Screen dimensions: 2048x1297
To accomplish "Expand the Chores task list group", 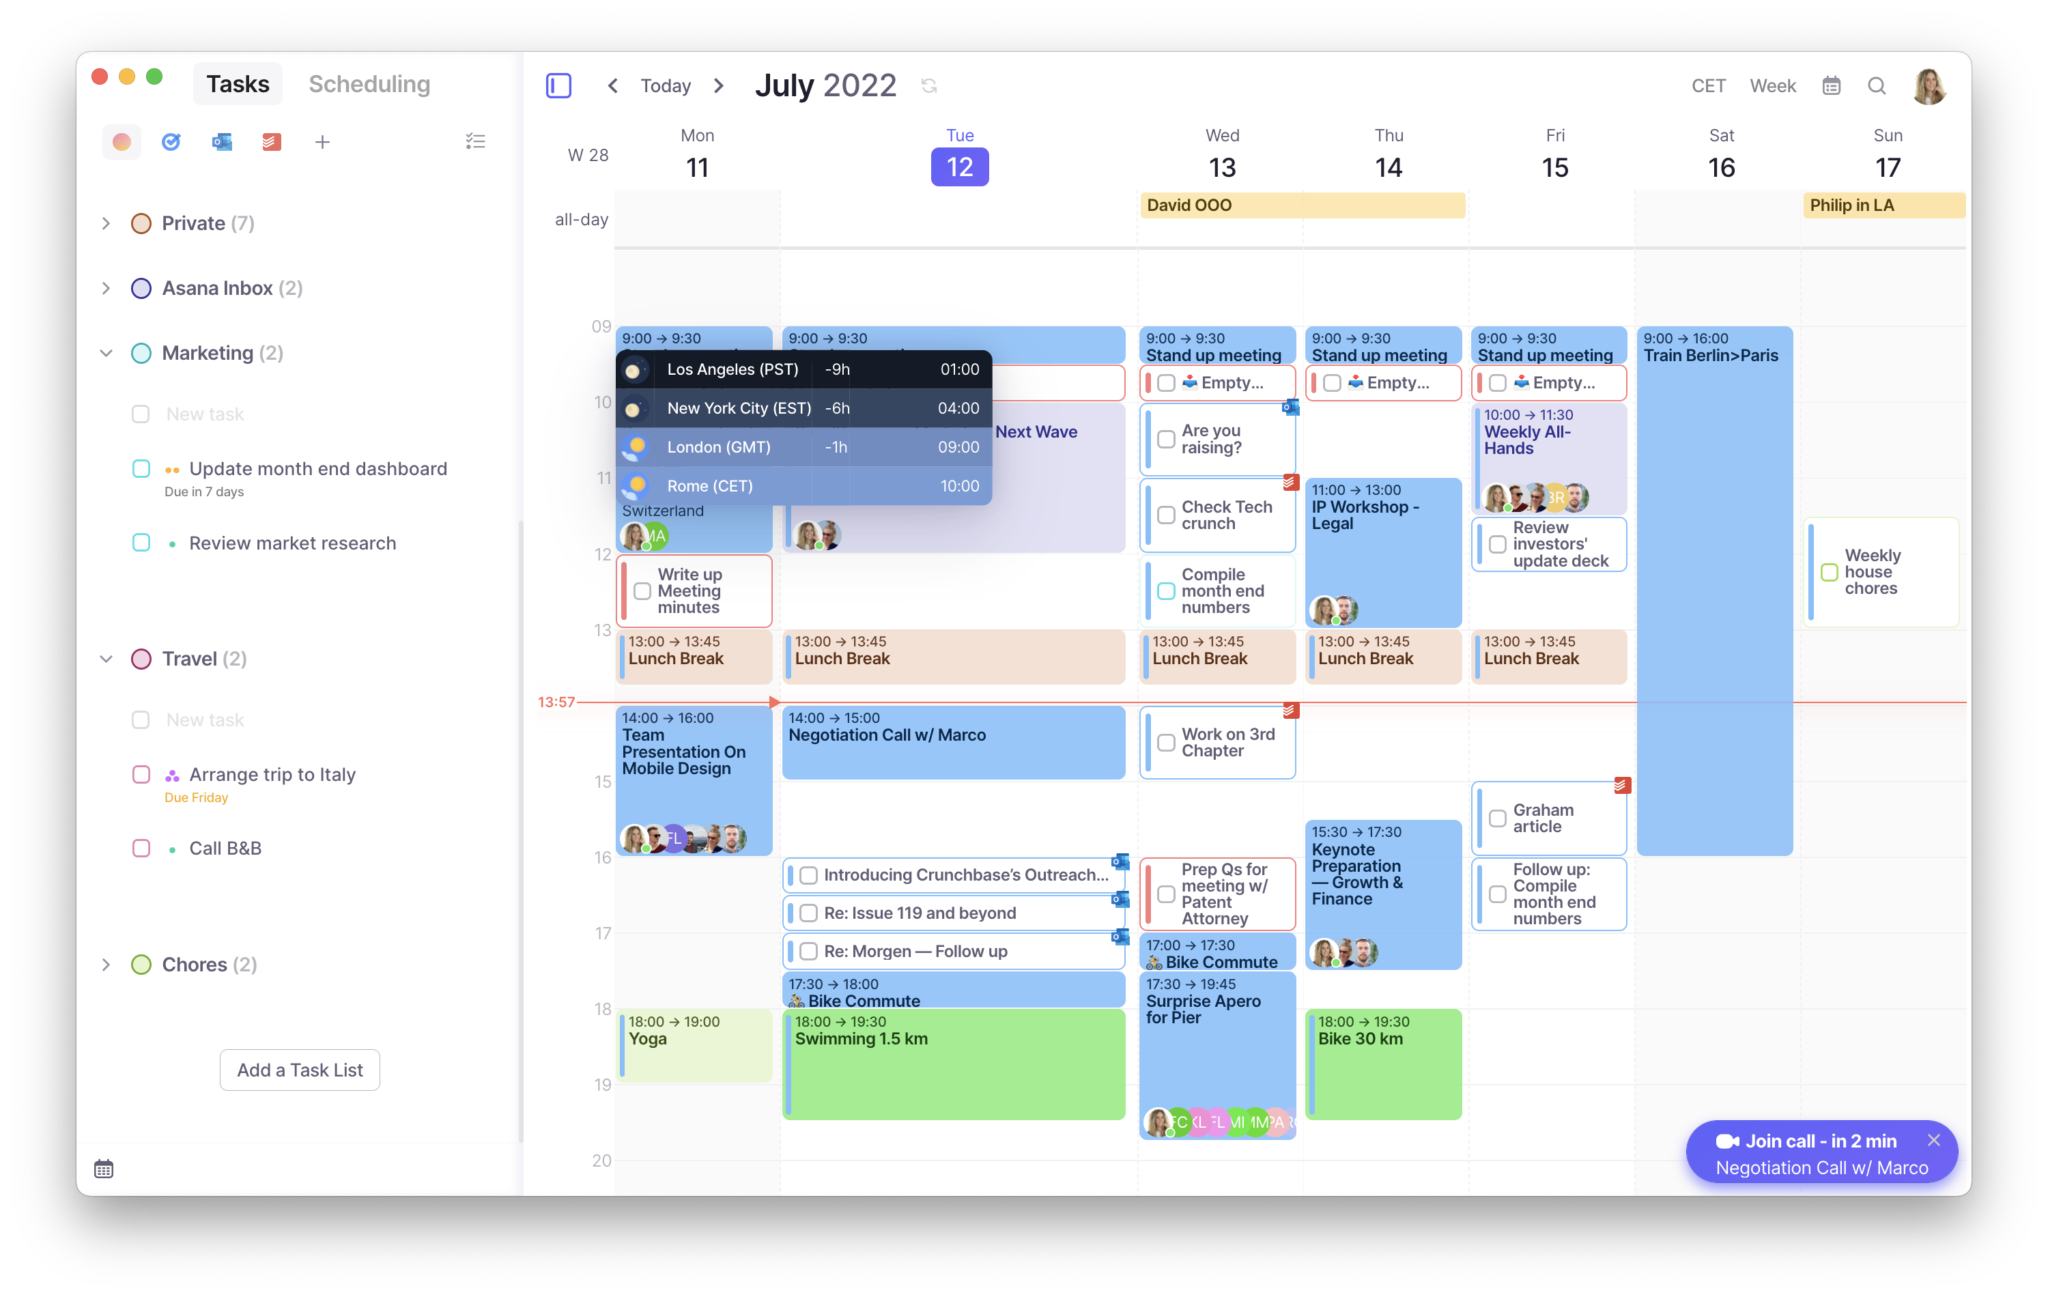I will [x=104, y=963].
